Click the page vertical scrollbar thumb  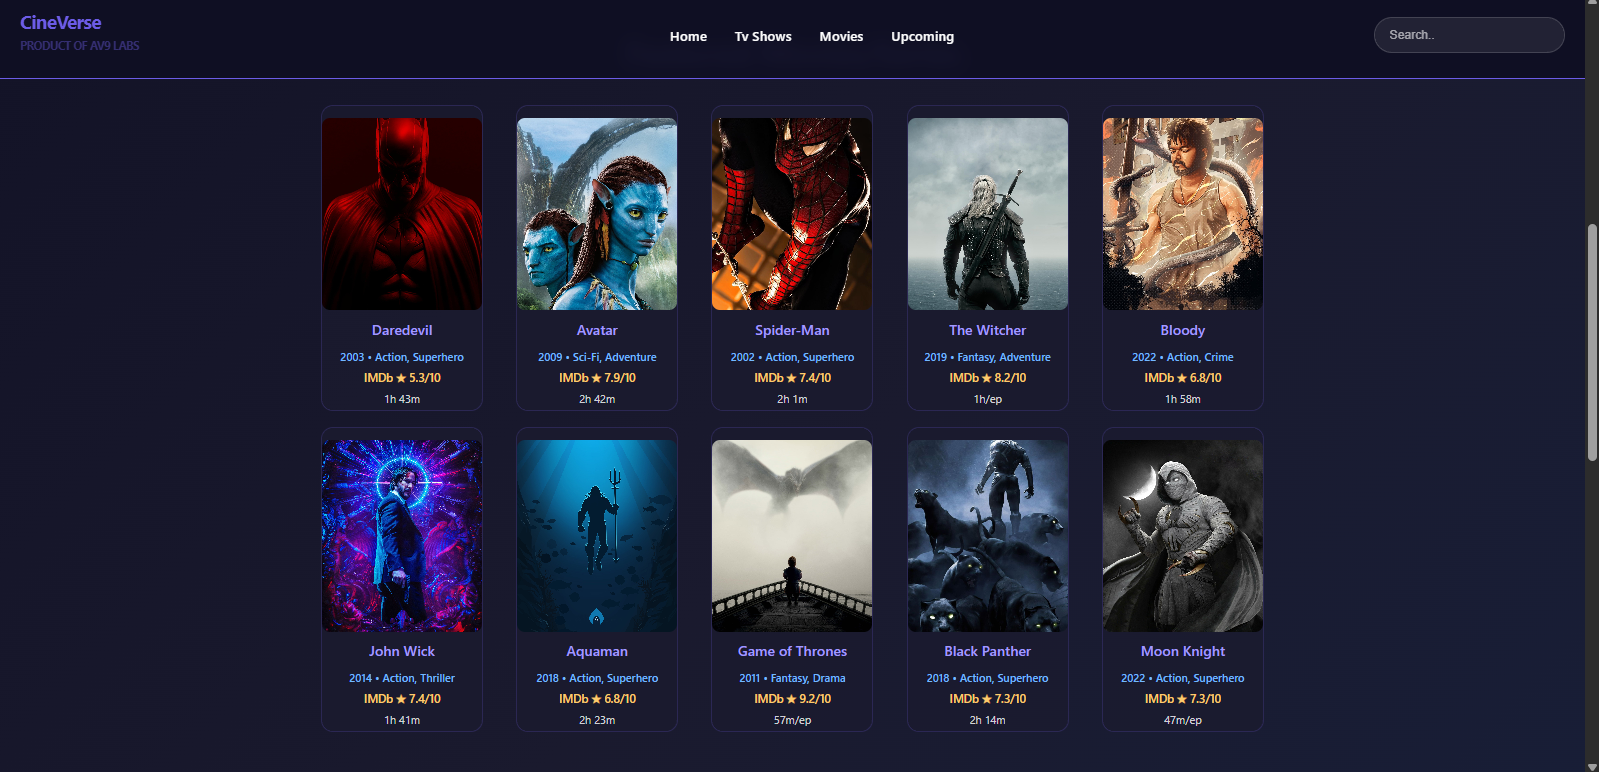(x=1592, y=342)
